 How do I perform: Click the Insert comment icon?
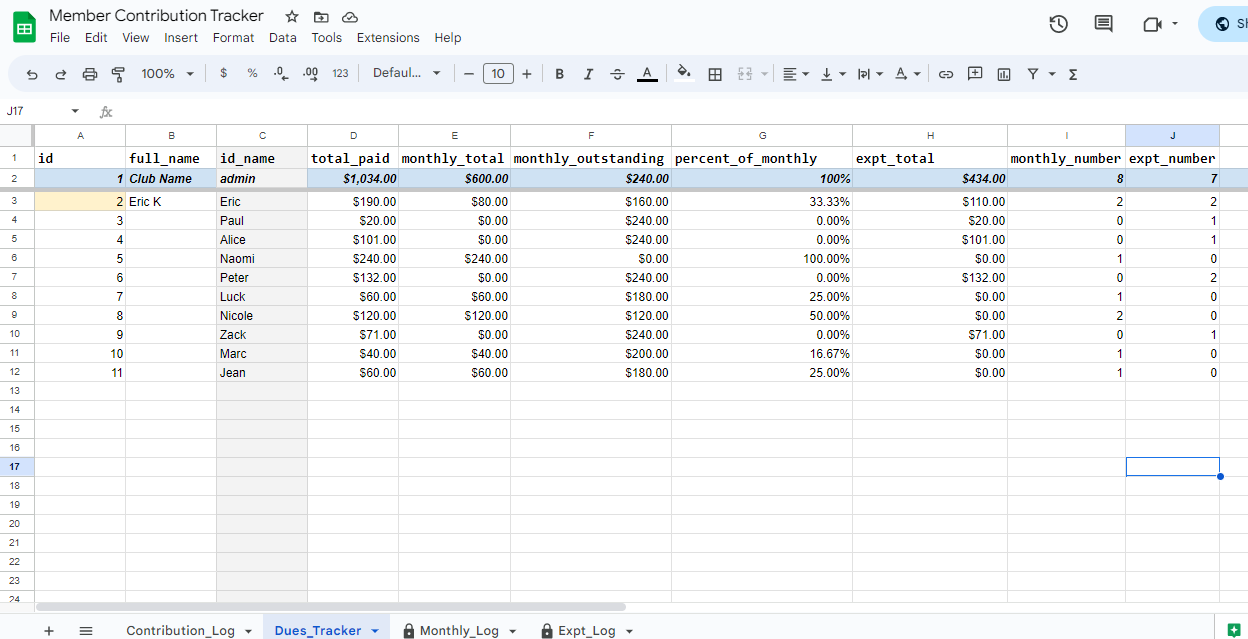coord(975,74)
